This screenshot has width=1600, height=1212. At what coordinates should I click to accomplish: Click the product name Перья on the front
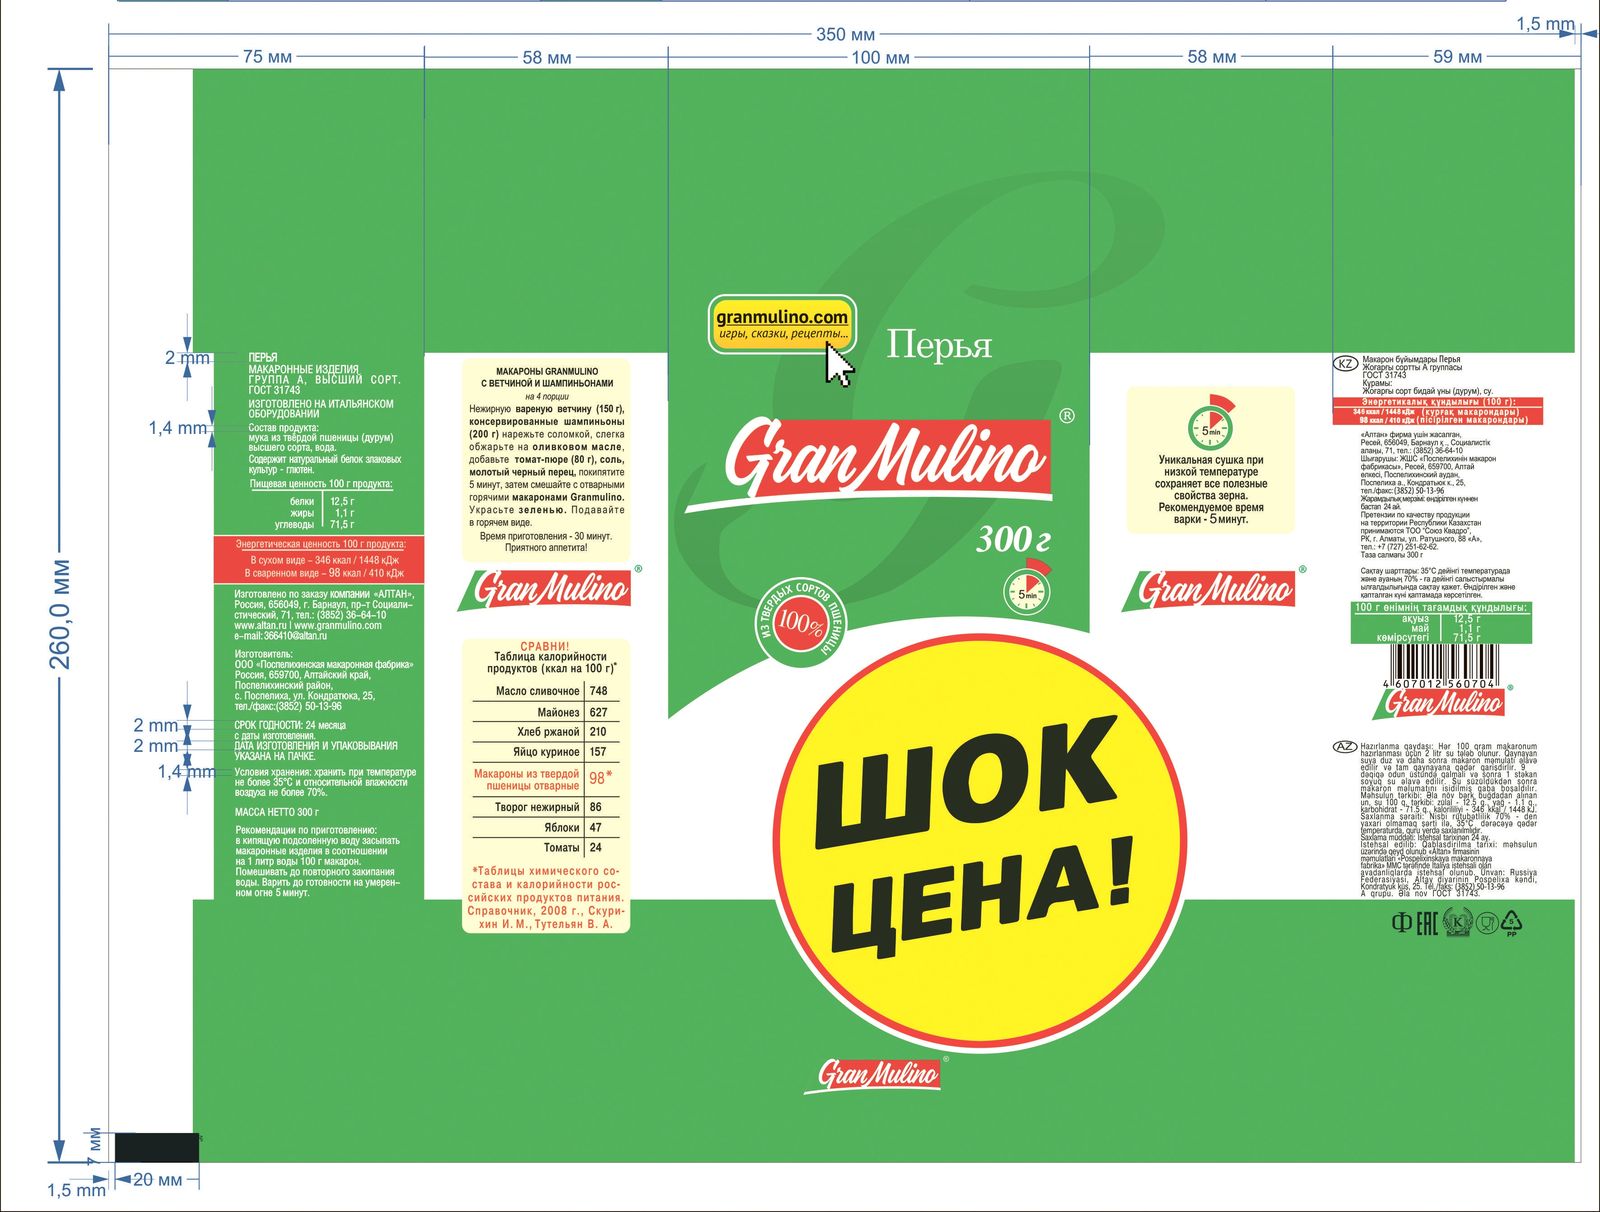pyautogui.click(x=939, y=345)
